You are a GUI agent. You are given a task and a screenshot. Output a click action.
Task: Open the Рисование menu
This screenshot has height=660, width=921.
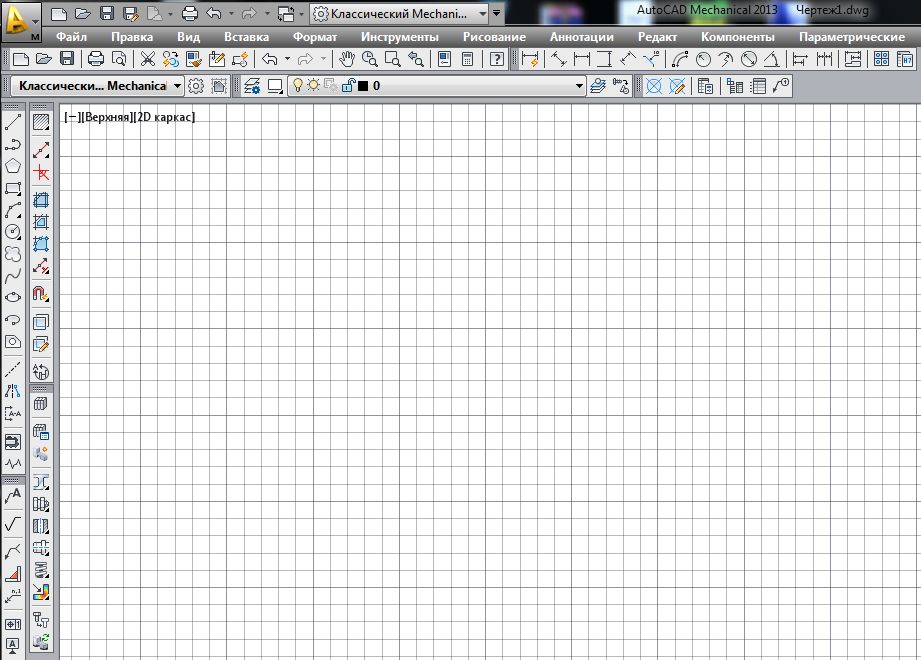(x=494, y=37)
